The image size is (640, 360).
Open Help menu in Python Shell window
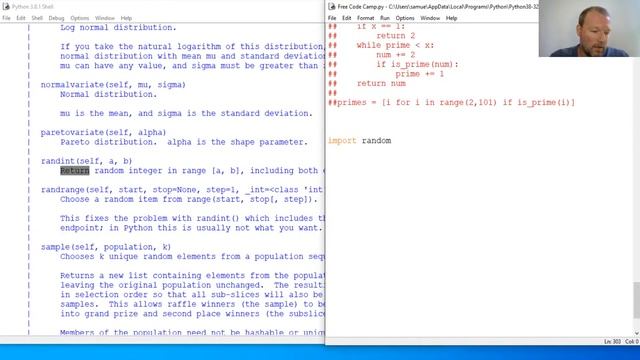(126, 18)
